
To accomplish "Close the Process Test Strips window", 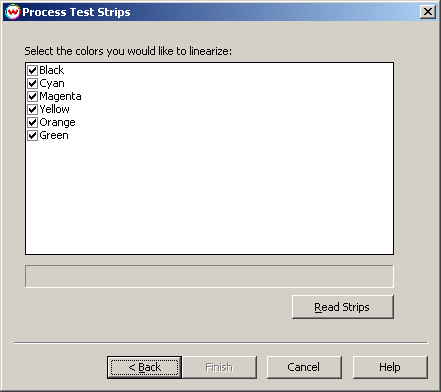I will [428, 12].
